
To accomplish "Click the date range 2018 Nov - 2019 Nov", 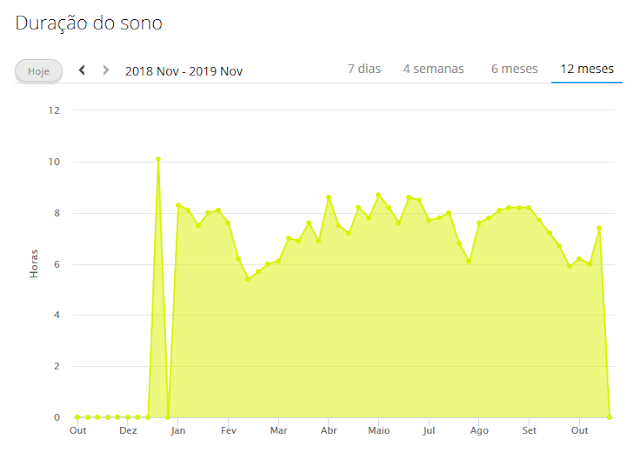I will tap(184, 71).
